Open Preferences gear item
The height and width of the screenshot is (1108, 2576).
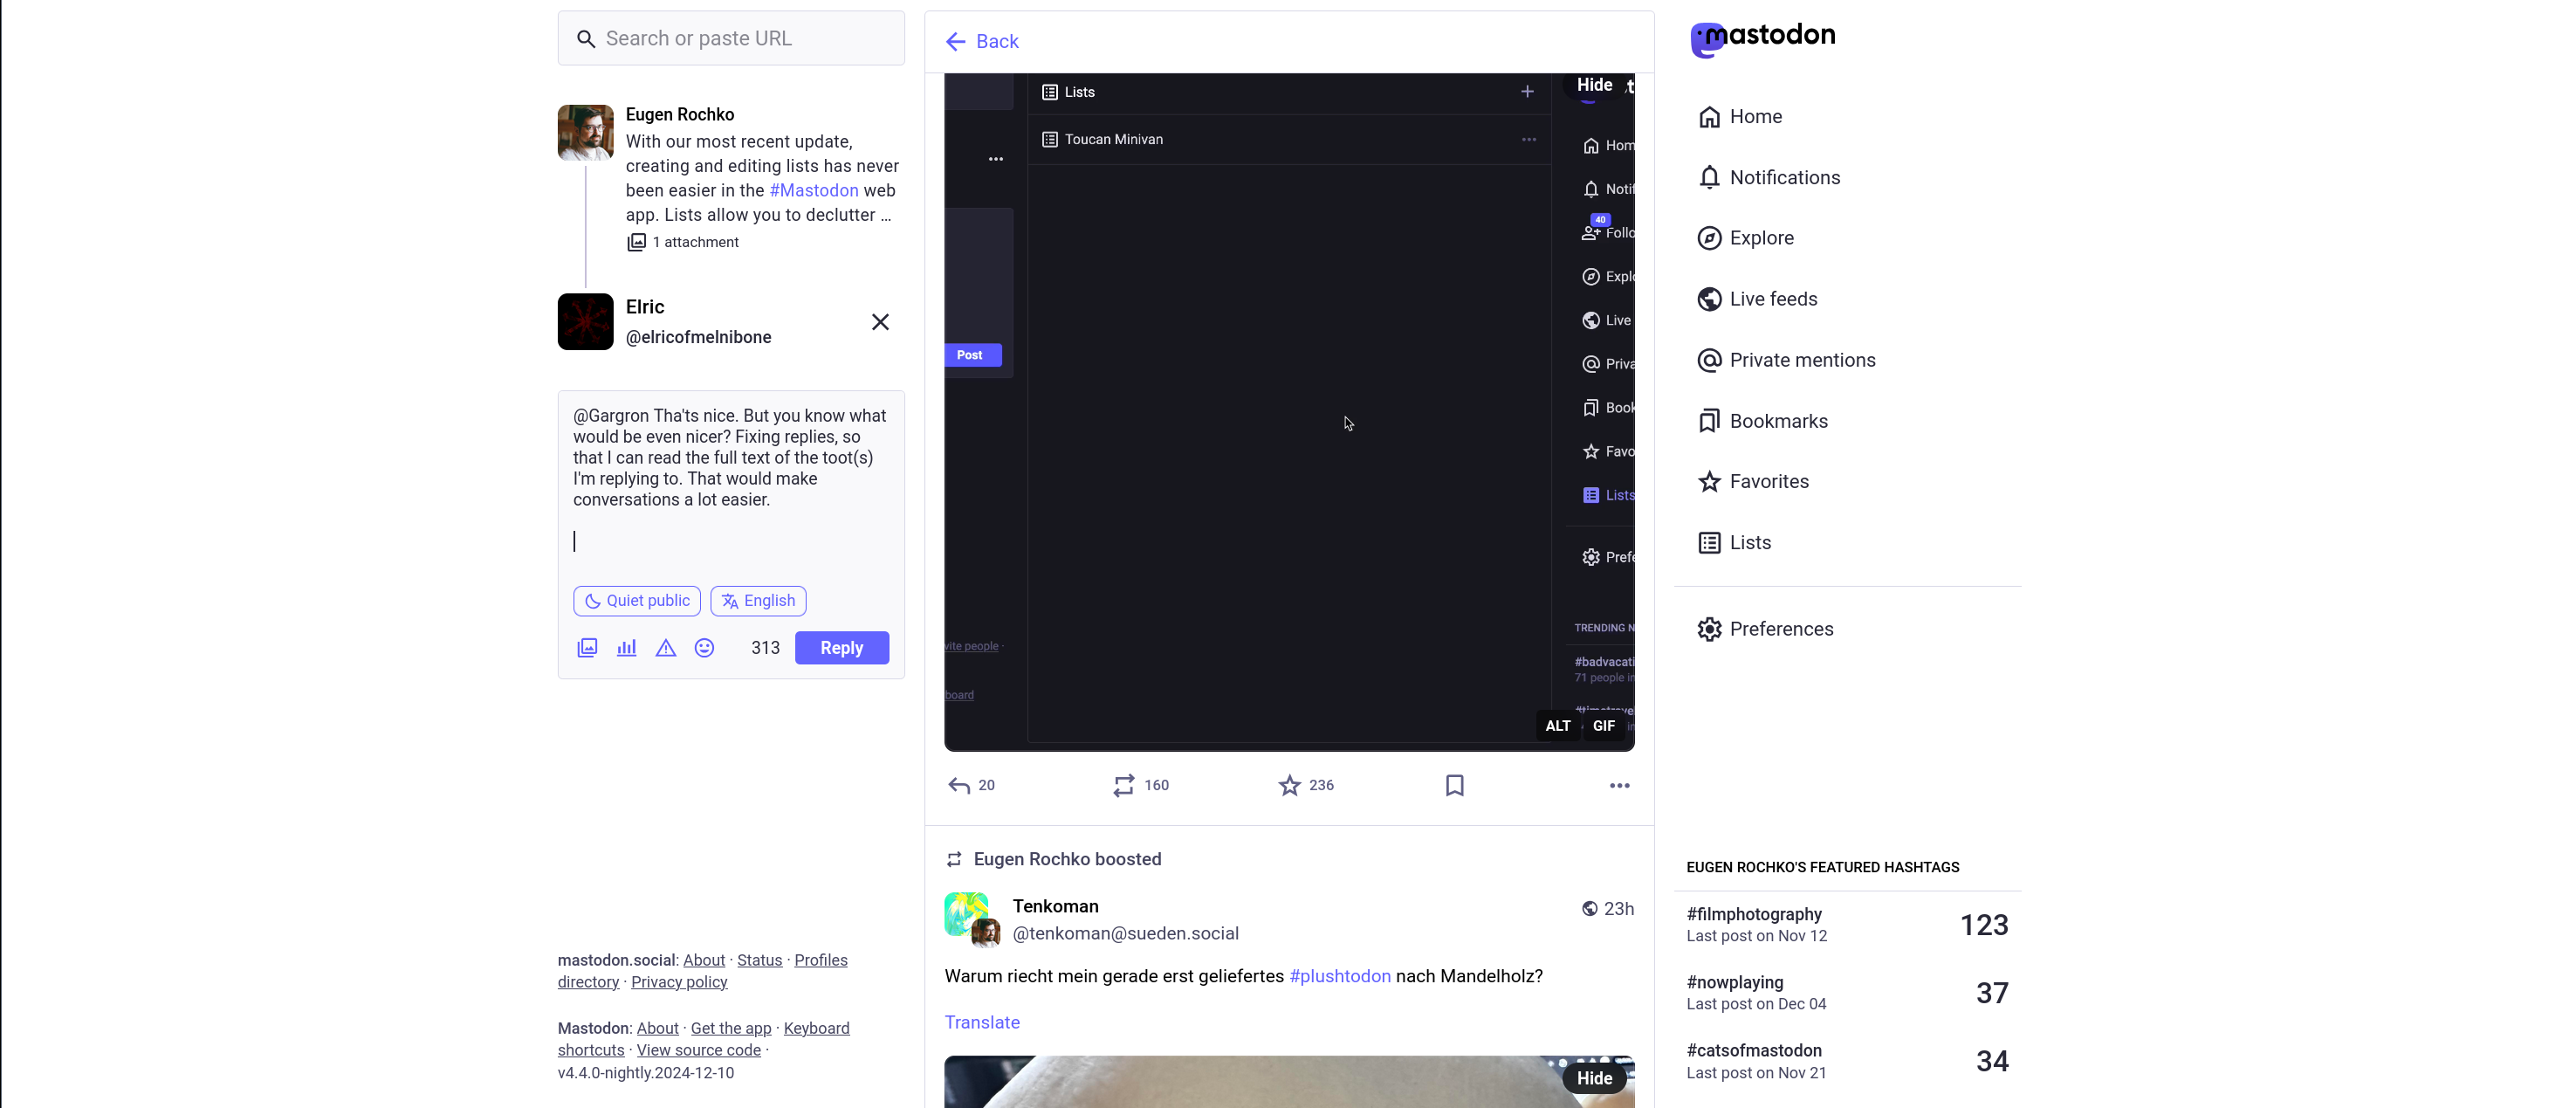tap(1780, 629)
